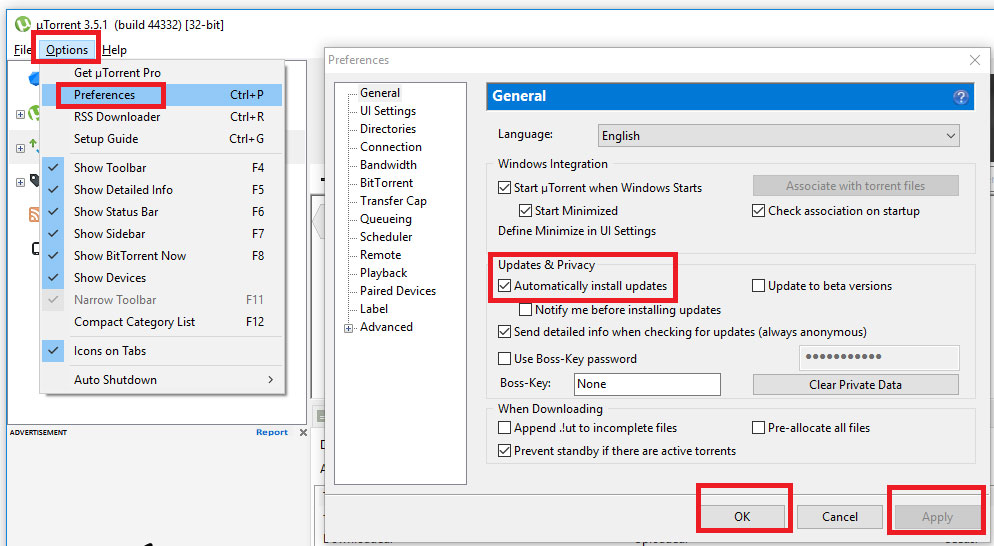Launch Setup Guide from menu

click(162, 139)
